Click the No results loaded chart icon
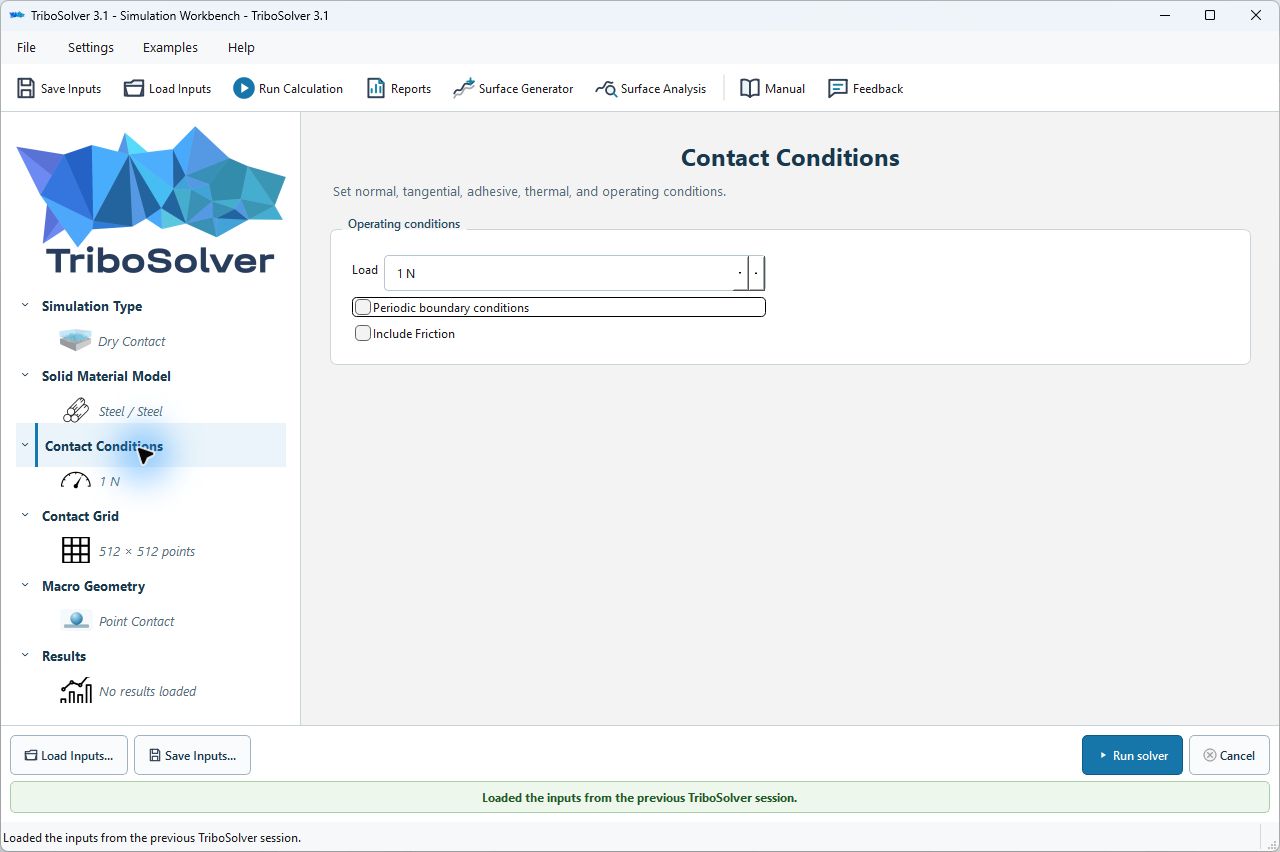The image size is (1280, 852). 75,691
